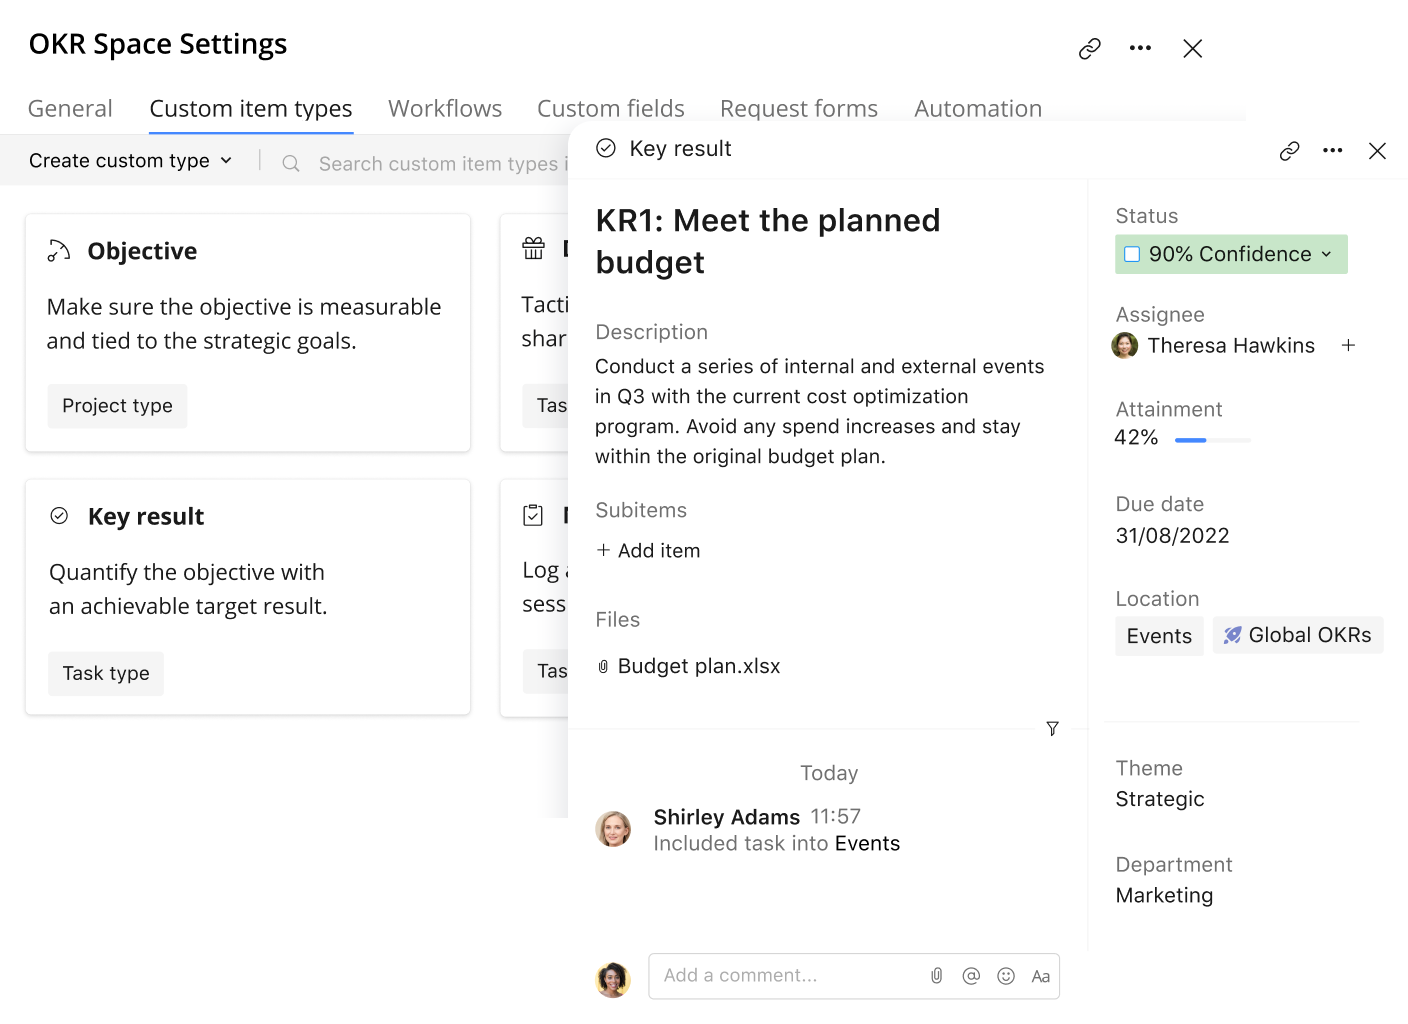Copy the OKR Space Settings link

tap(1089, 49)
